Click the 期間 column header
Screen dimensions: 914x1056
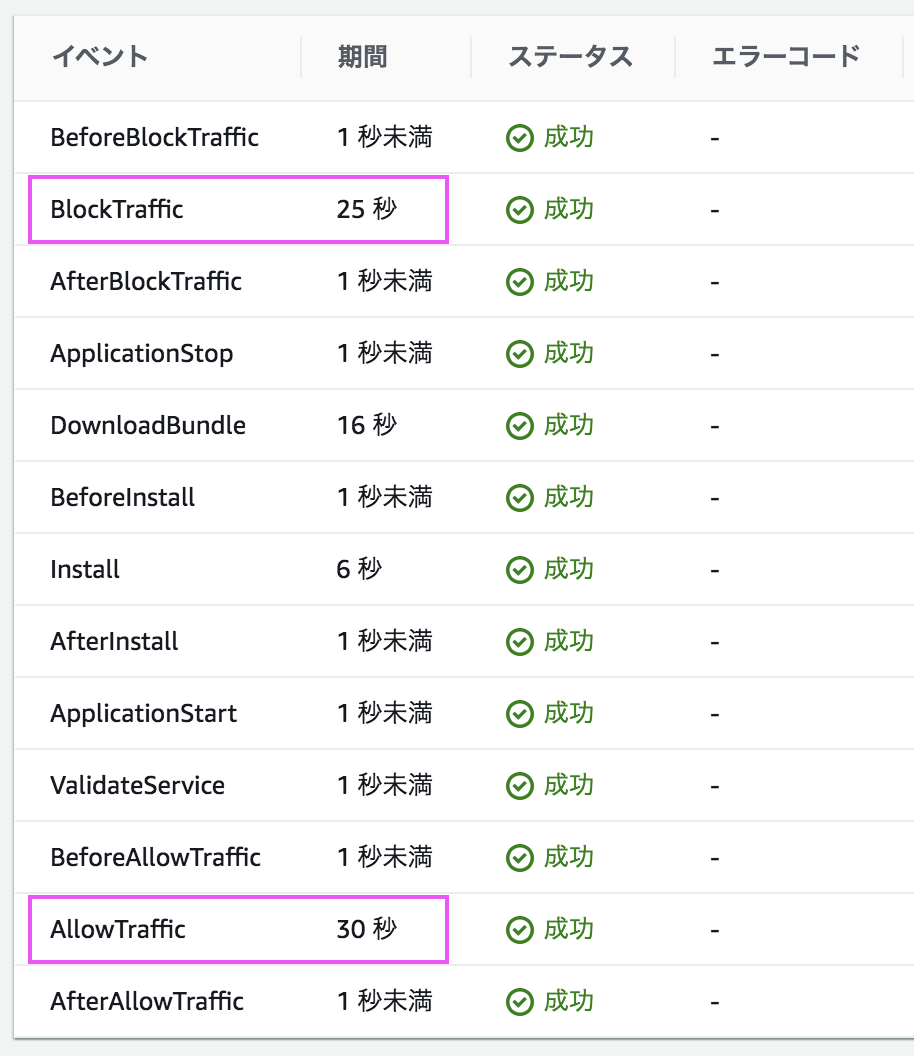[x=362, y=57]
